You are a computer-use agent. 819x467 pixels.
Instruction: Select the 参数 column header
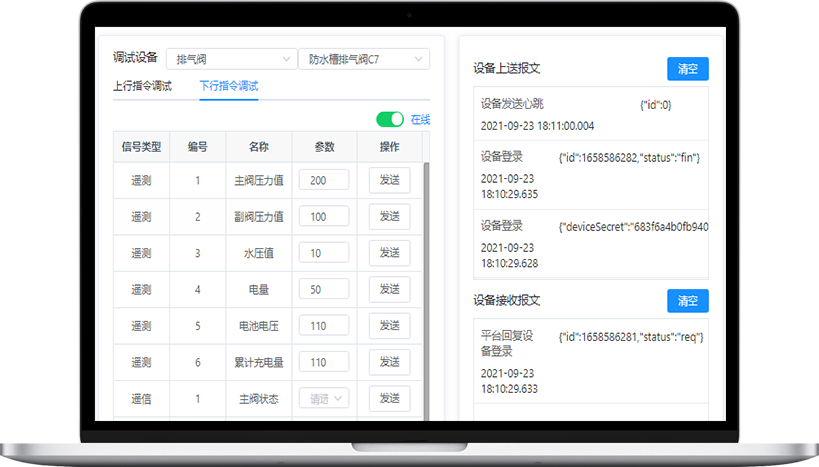(x=324, y=147)
